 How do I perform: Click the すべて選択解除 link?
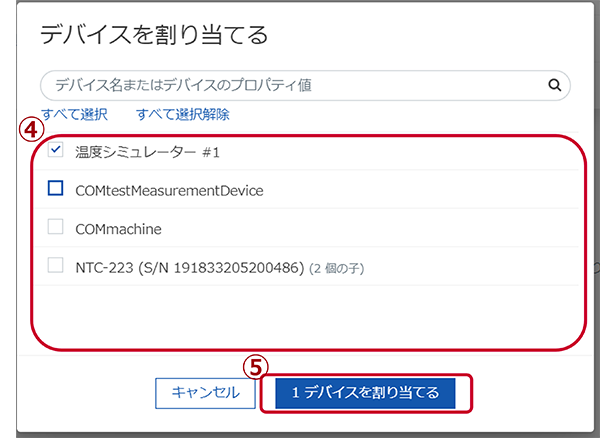(183, 114)
